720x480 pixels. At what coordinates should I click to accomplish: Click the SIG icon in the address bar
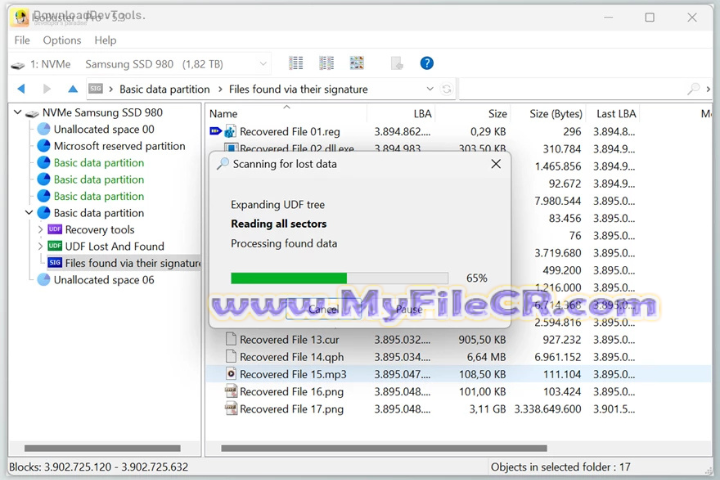pyautogui.click(x=96, y=89)
